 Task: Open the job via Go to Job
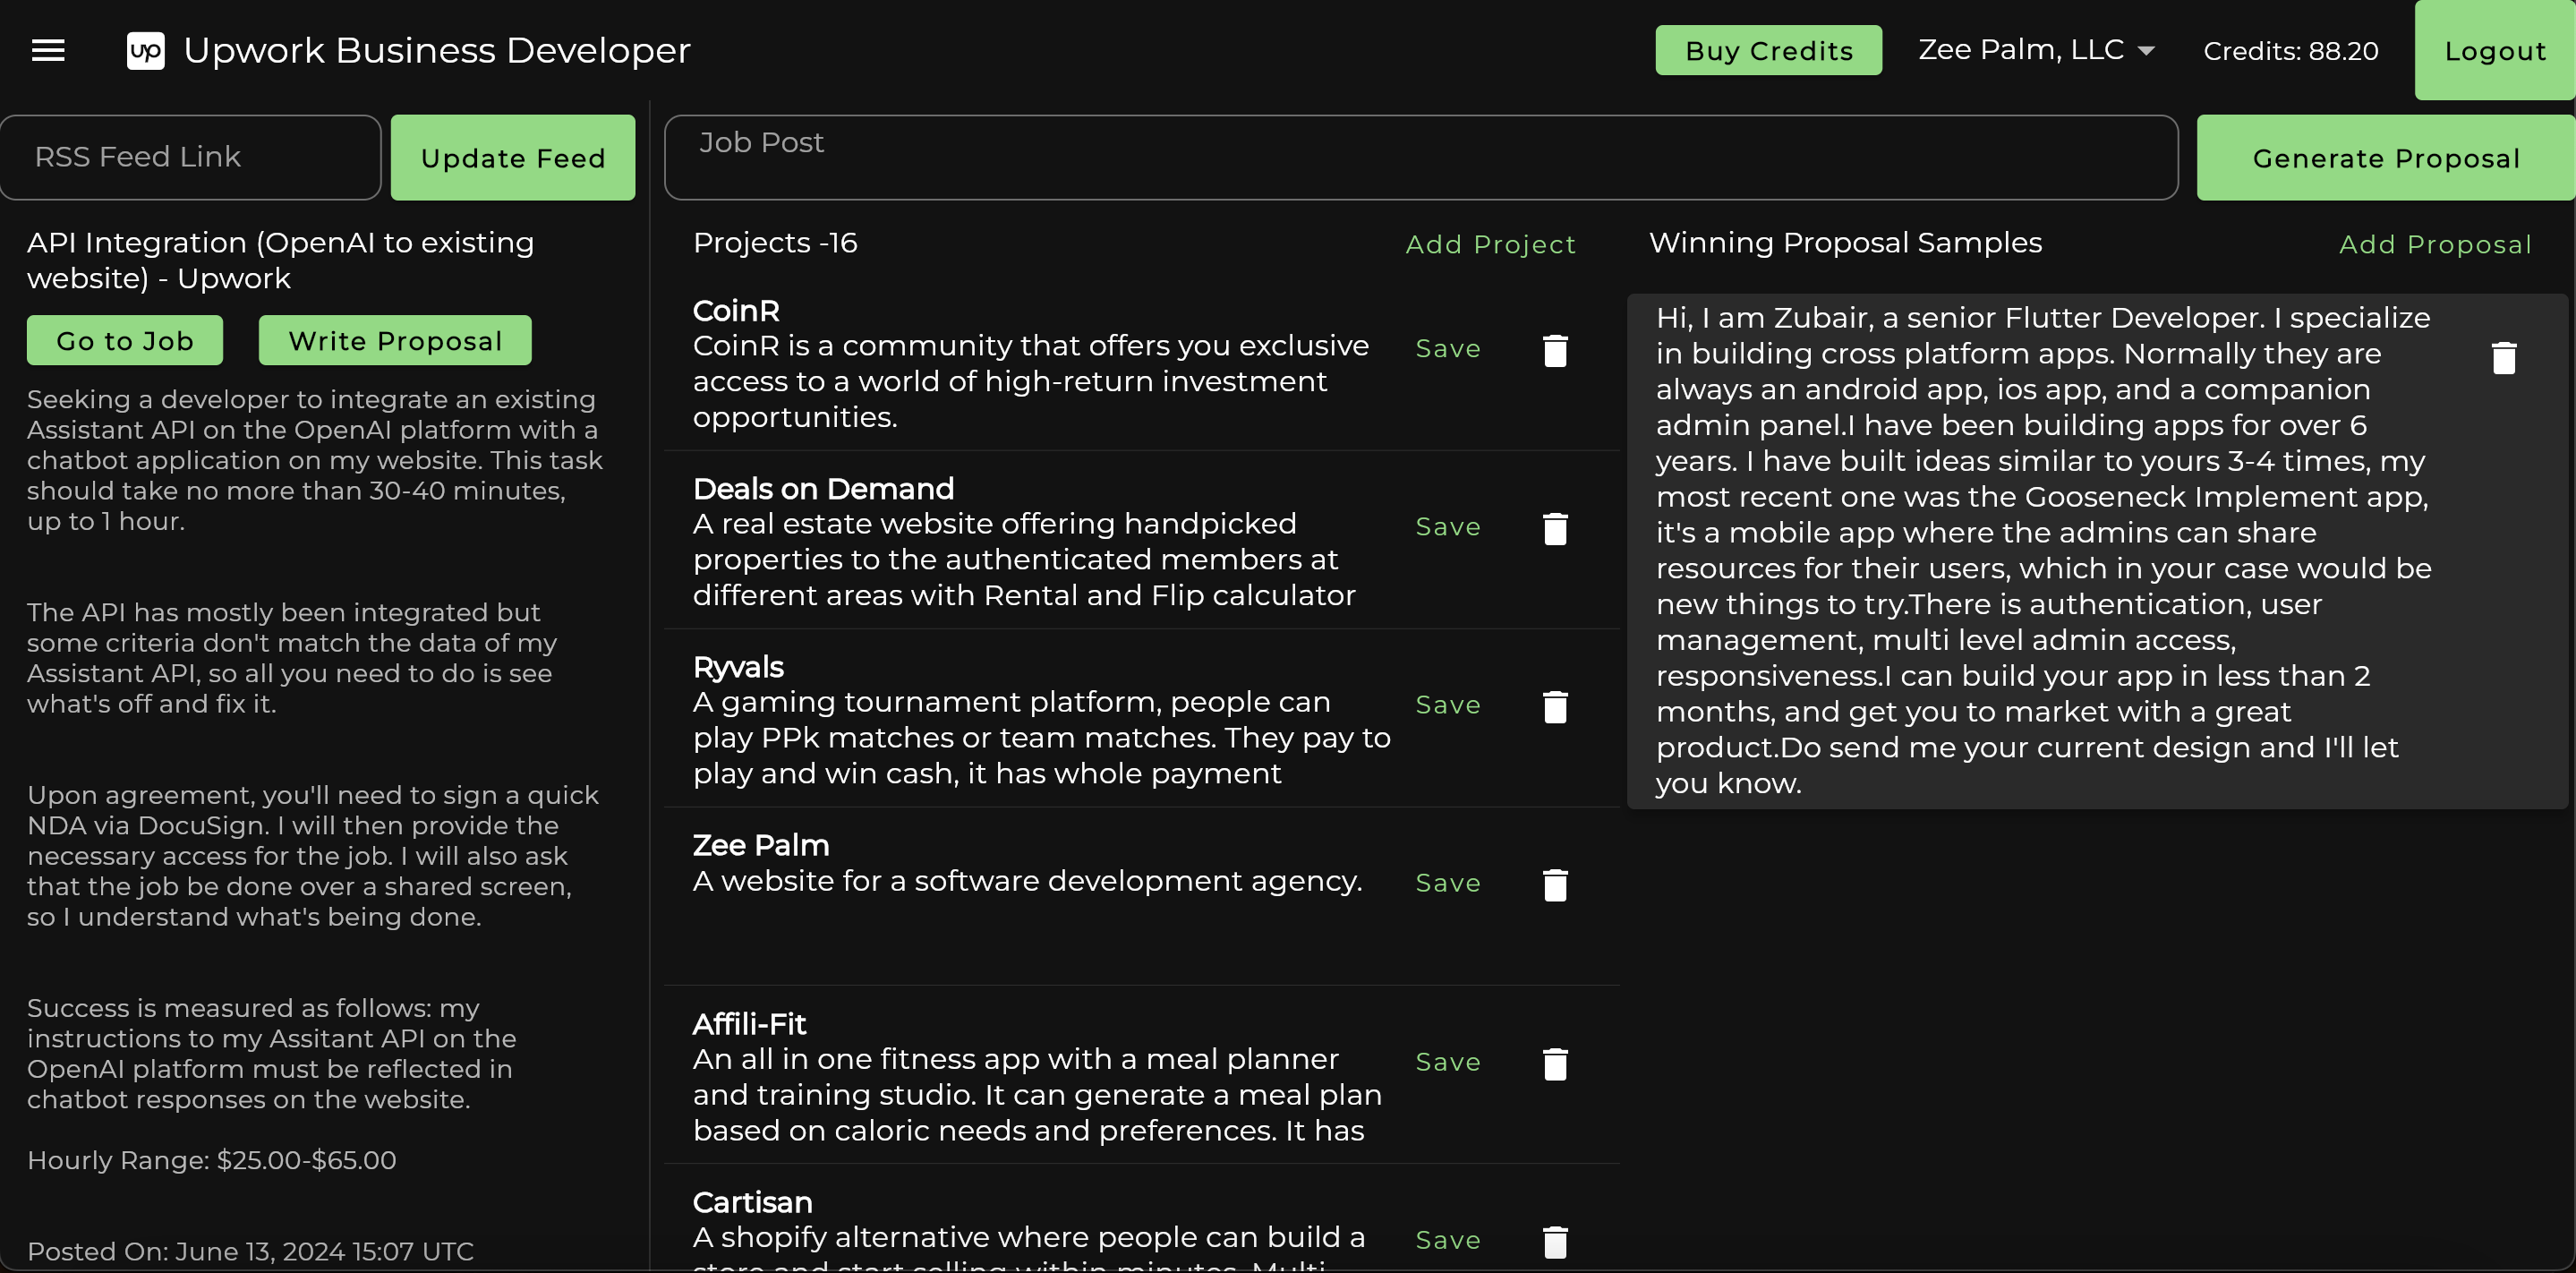[x=125, y=341]
